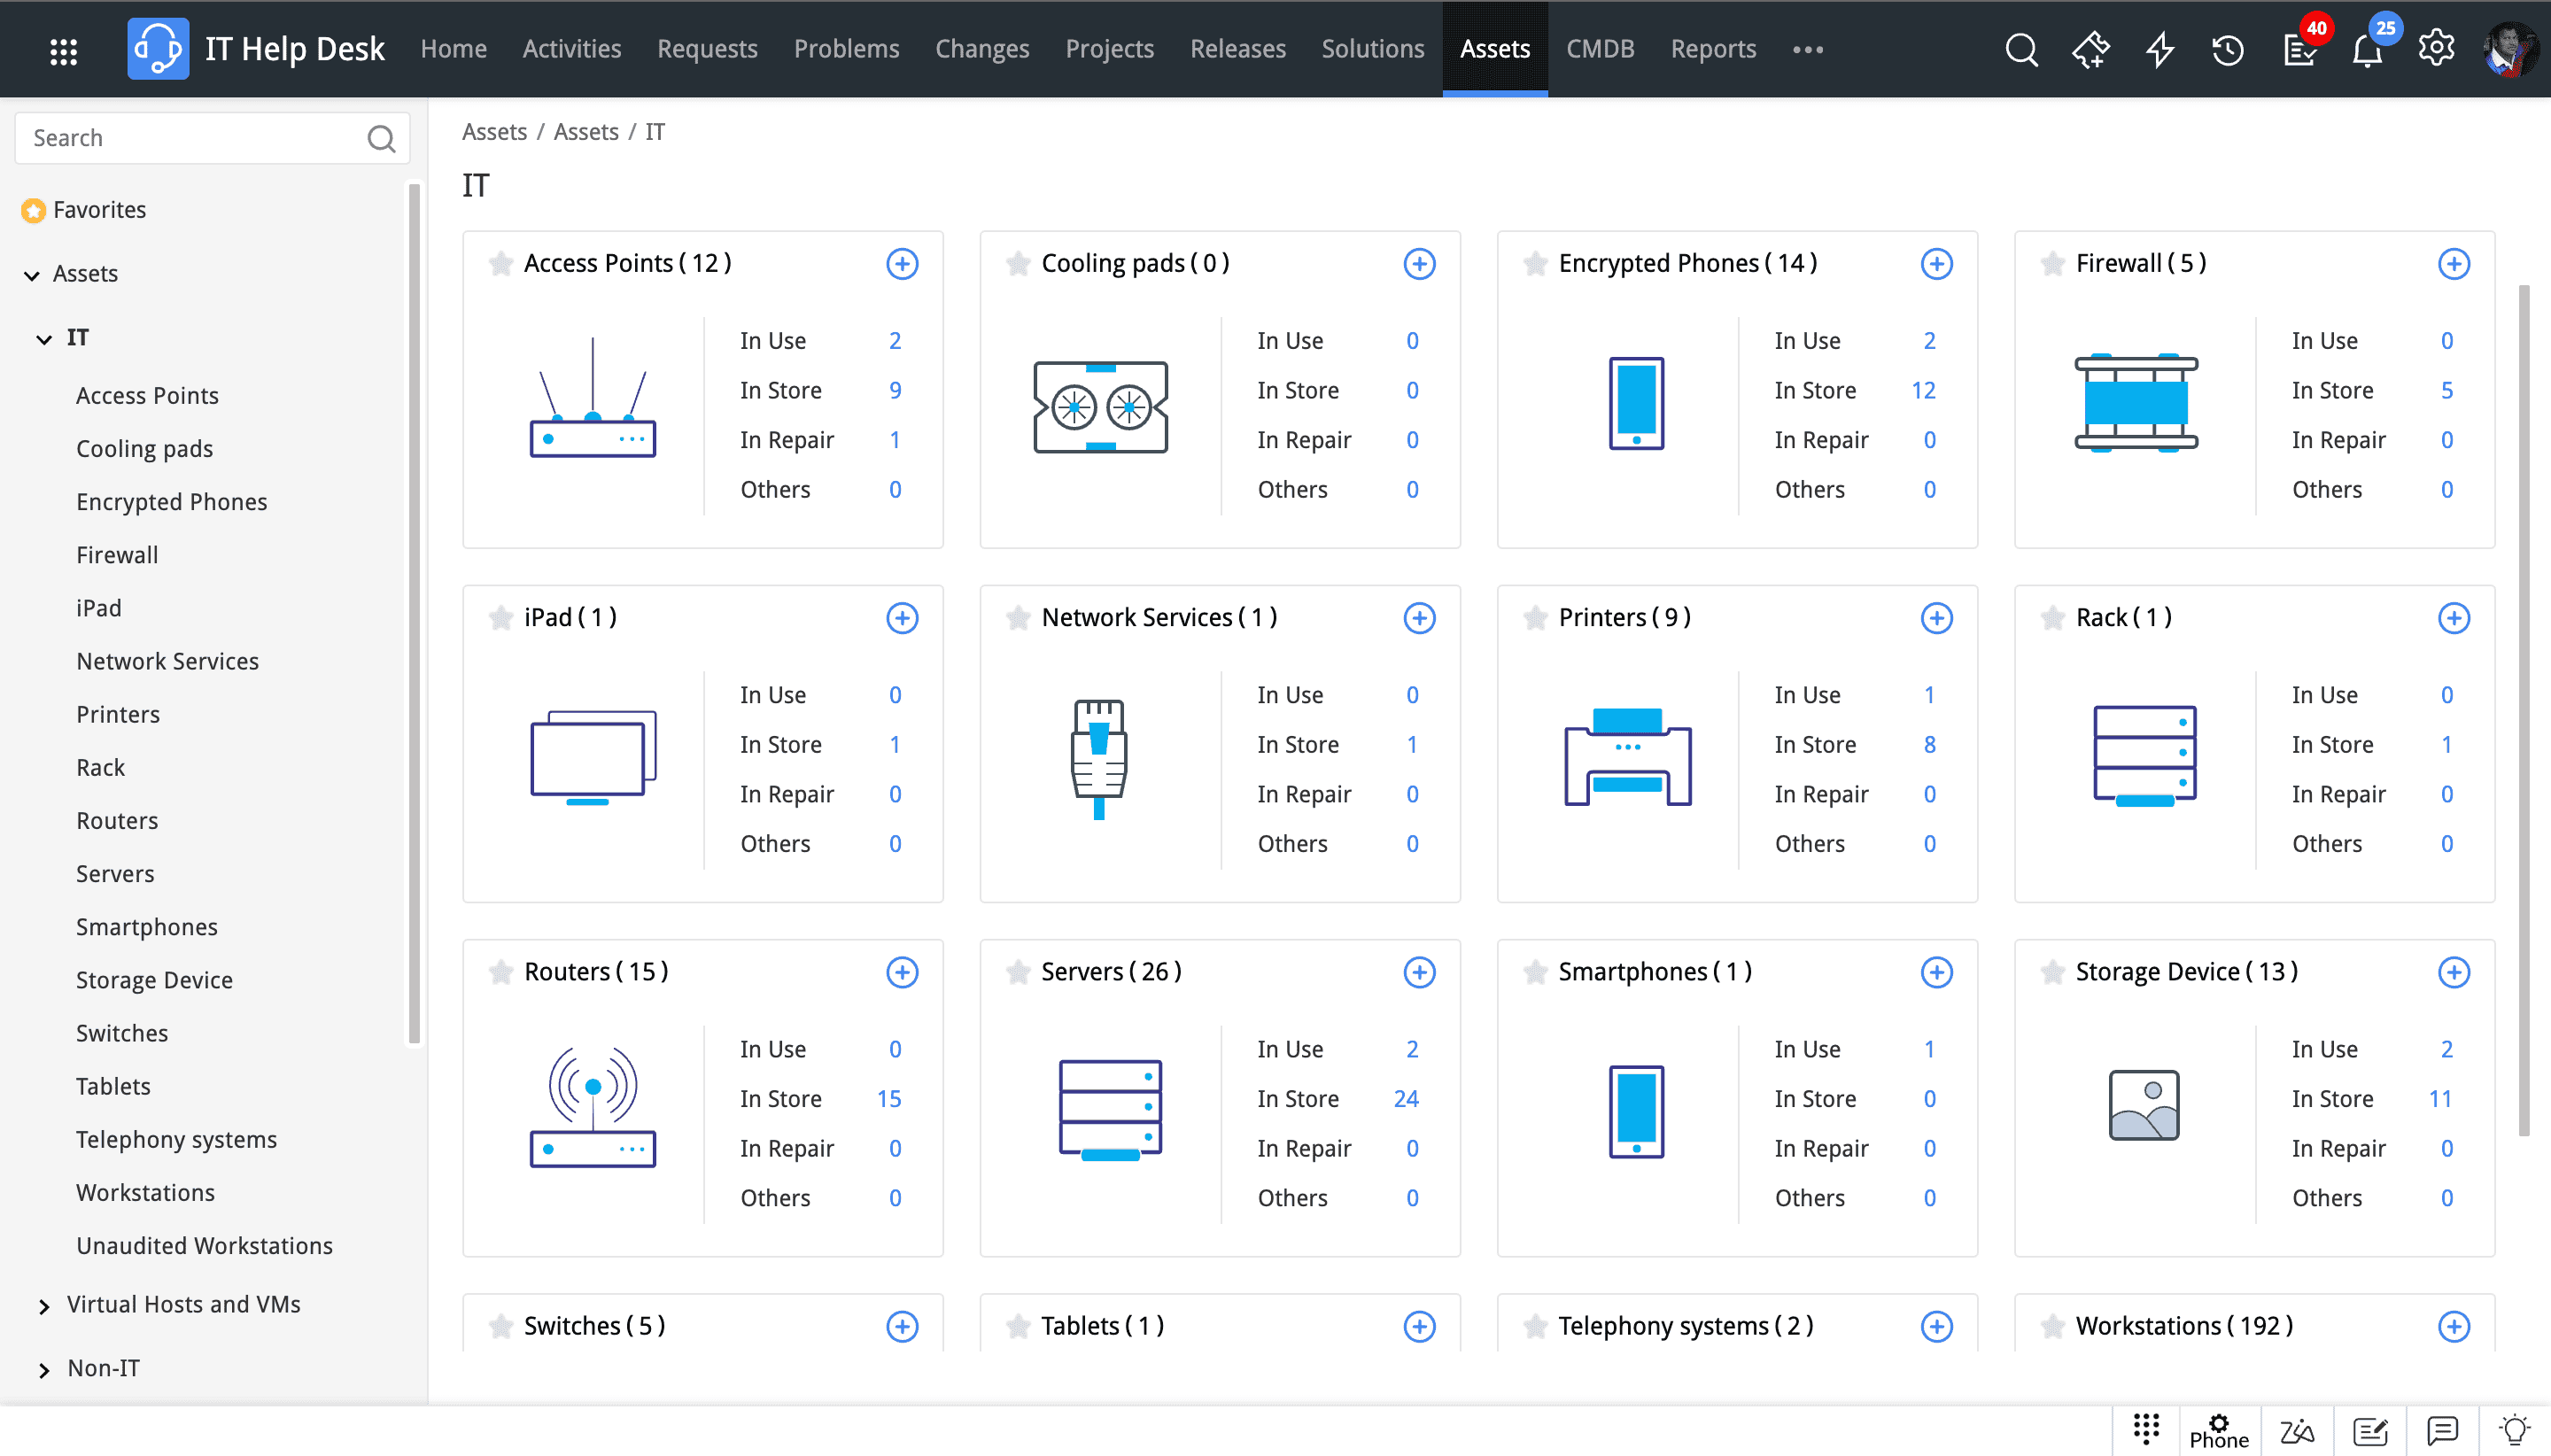Add new Cooling pads asset
Viewport: 2551px width, 1456px height.
1419,264
